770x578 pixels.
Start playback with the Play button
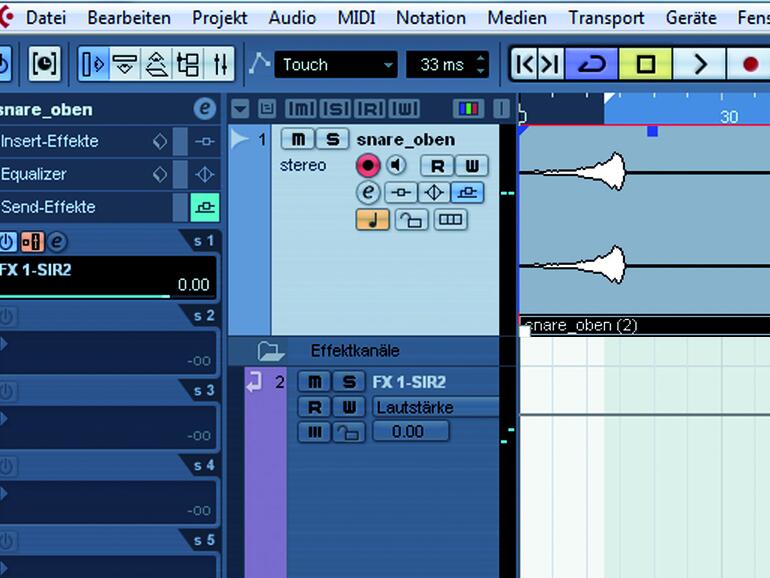pyautogui.click(x=699, y=64)
